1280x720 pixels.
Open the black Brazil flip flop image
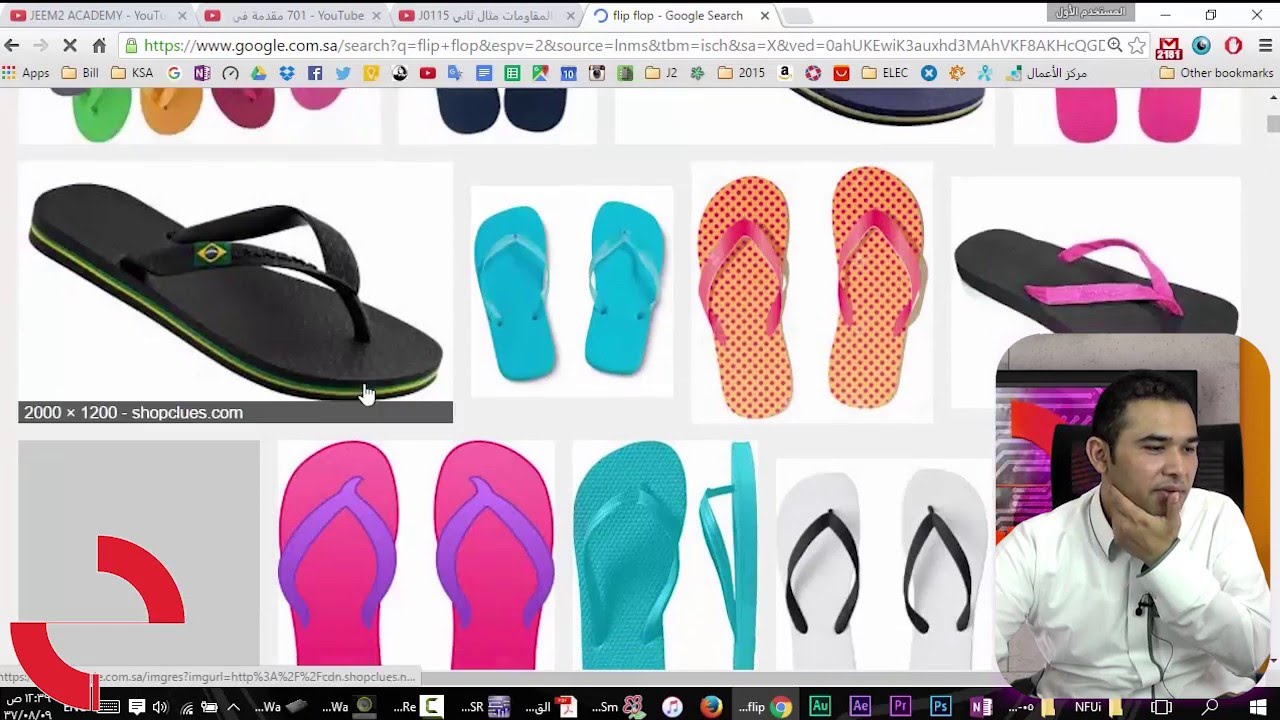[235, 291]
